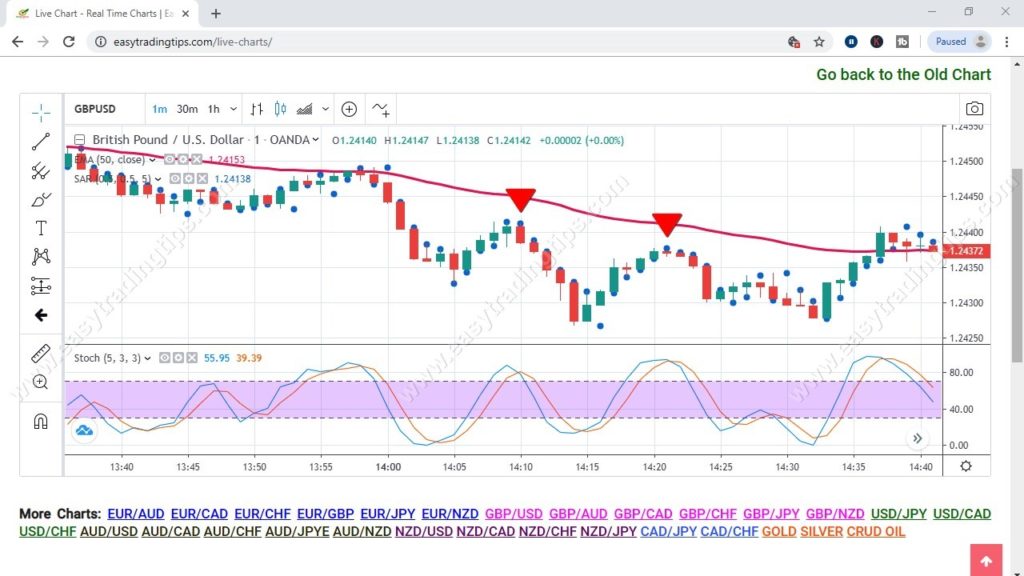Select the Crosshair cursor tool
Viewport: 1024px width, 576px height.
40,113
